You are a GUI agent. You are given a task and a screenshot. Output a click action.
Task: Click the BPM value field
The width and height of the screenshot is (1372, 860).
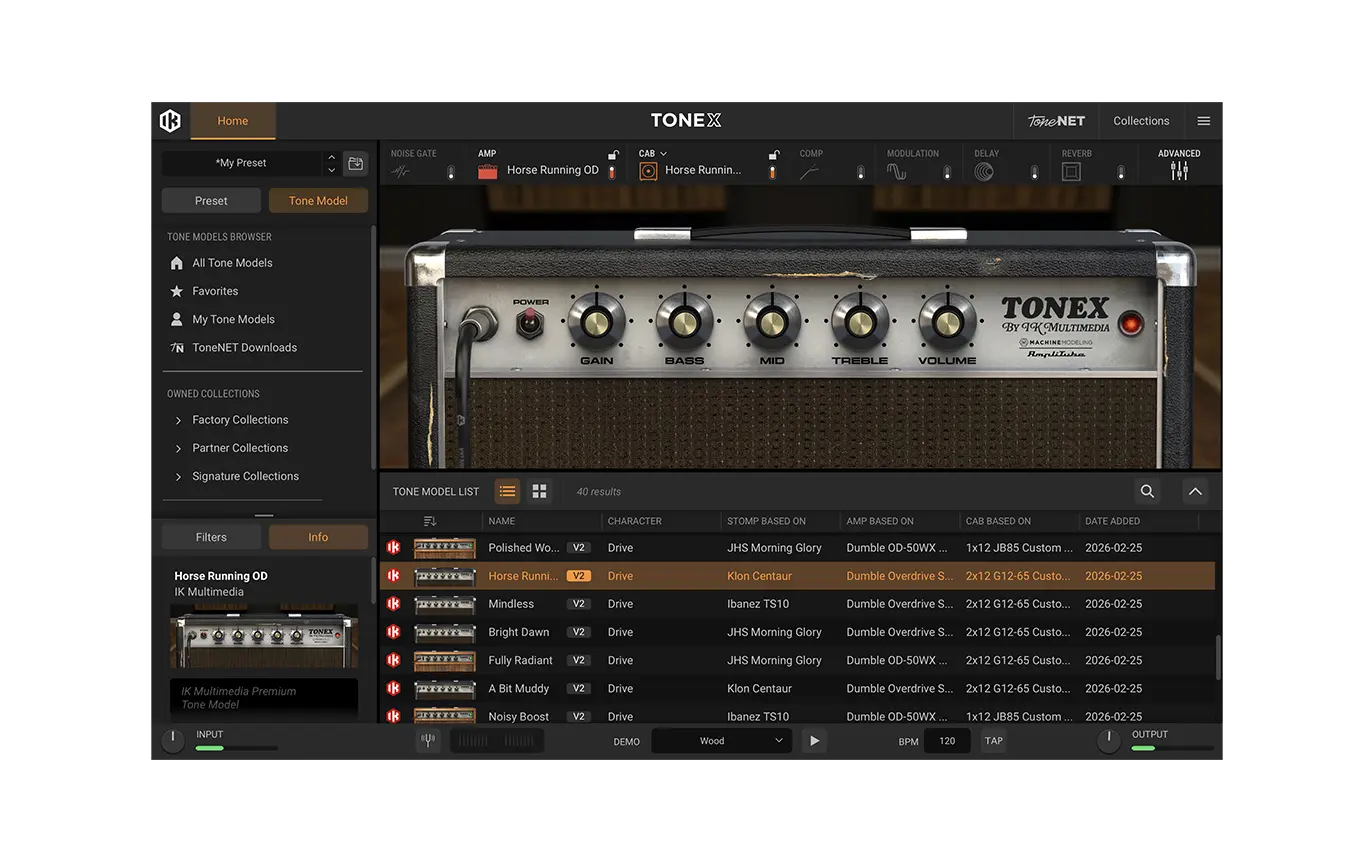(947, 741)
